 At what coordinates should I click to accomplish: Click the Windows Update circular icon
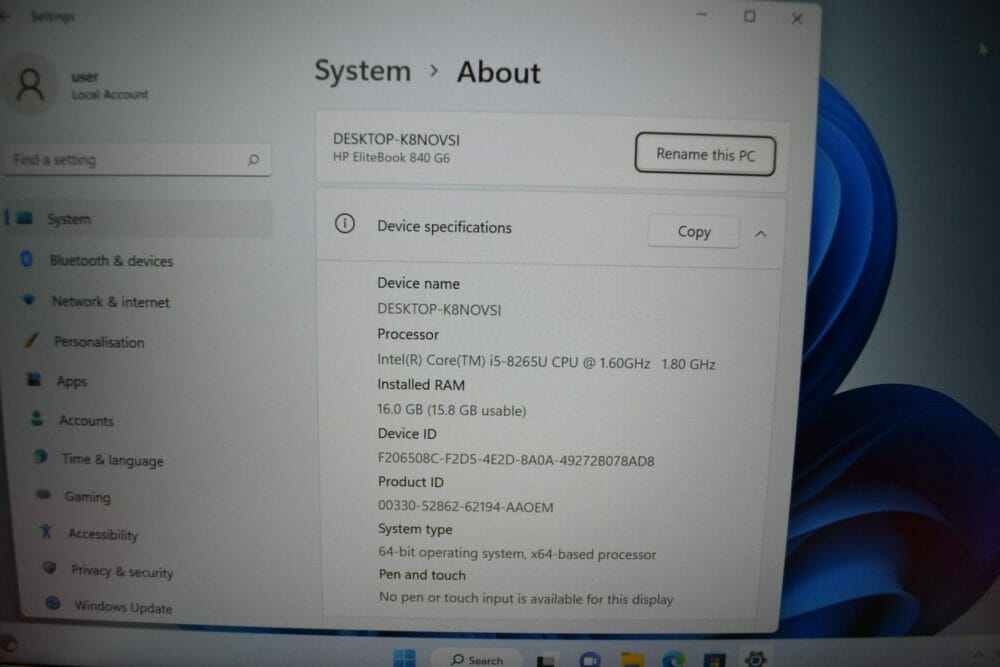pos(53,603)
